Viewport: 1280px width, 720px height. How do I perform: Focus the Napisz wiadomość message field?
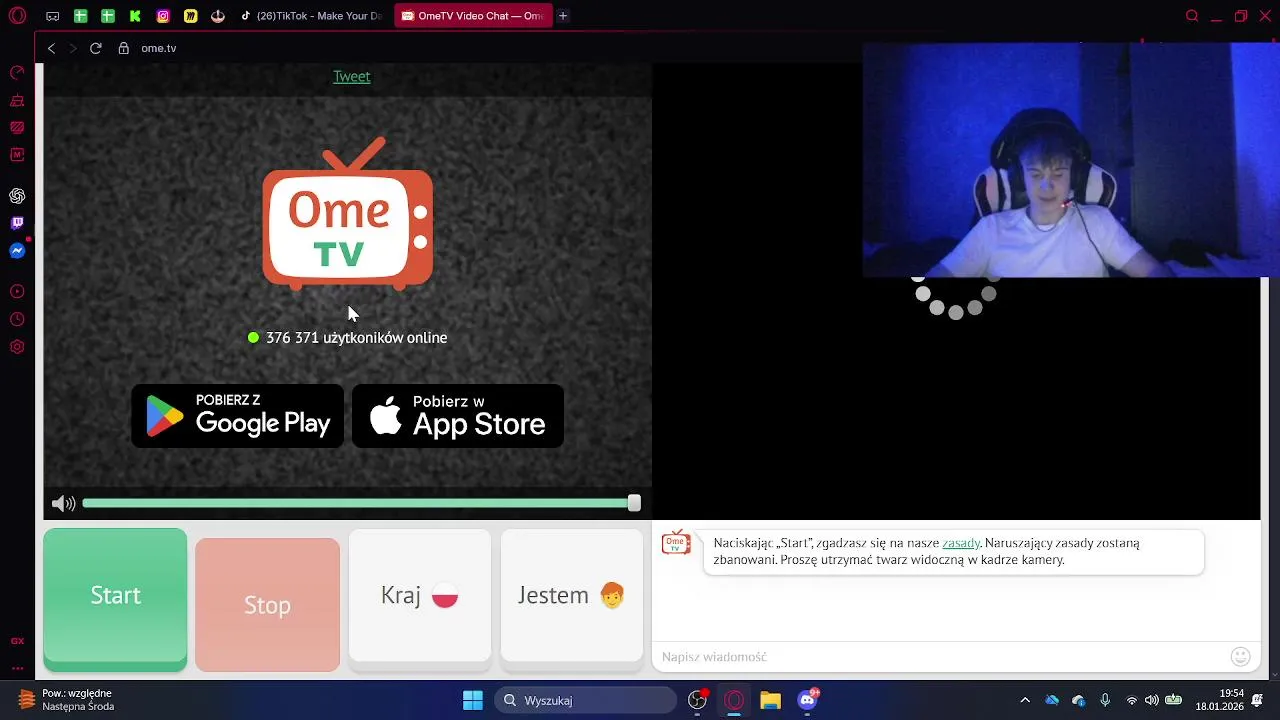[940, 657]
